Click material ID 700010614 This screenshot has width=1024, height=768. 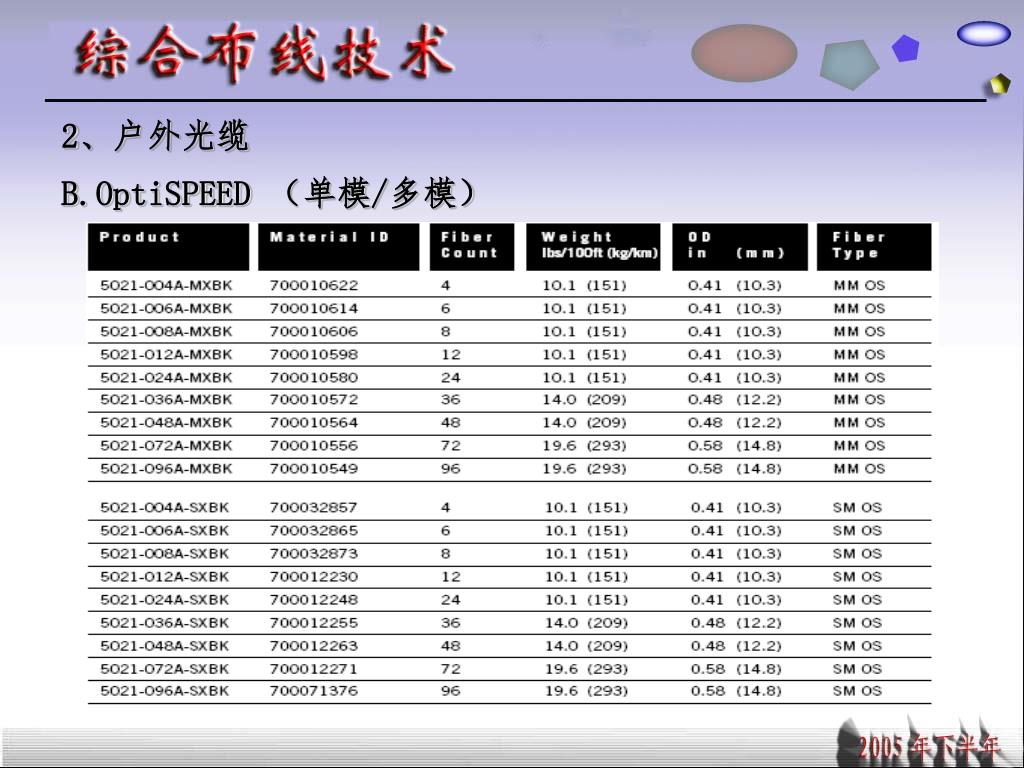[x=314, y=308]
